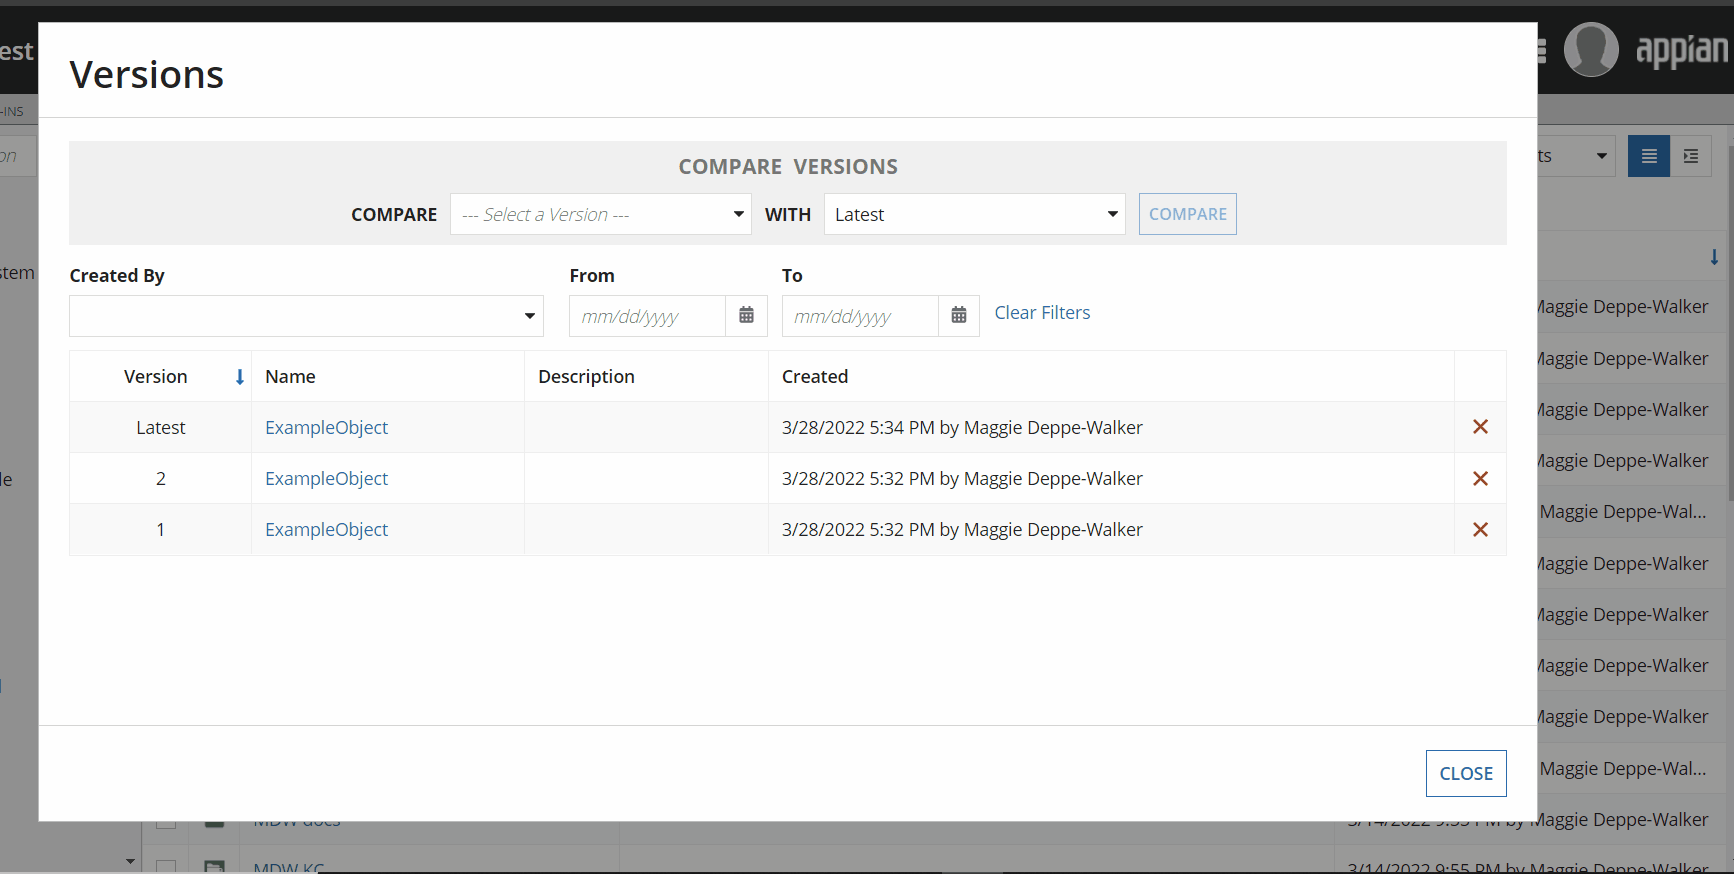Image resolution: width=1734 pixels, height=874 pixels.
Task: Clear the version filters
Action: coord(1042,313)
